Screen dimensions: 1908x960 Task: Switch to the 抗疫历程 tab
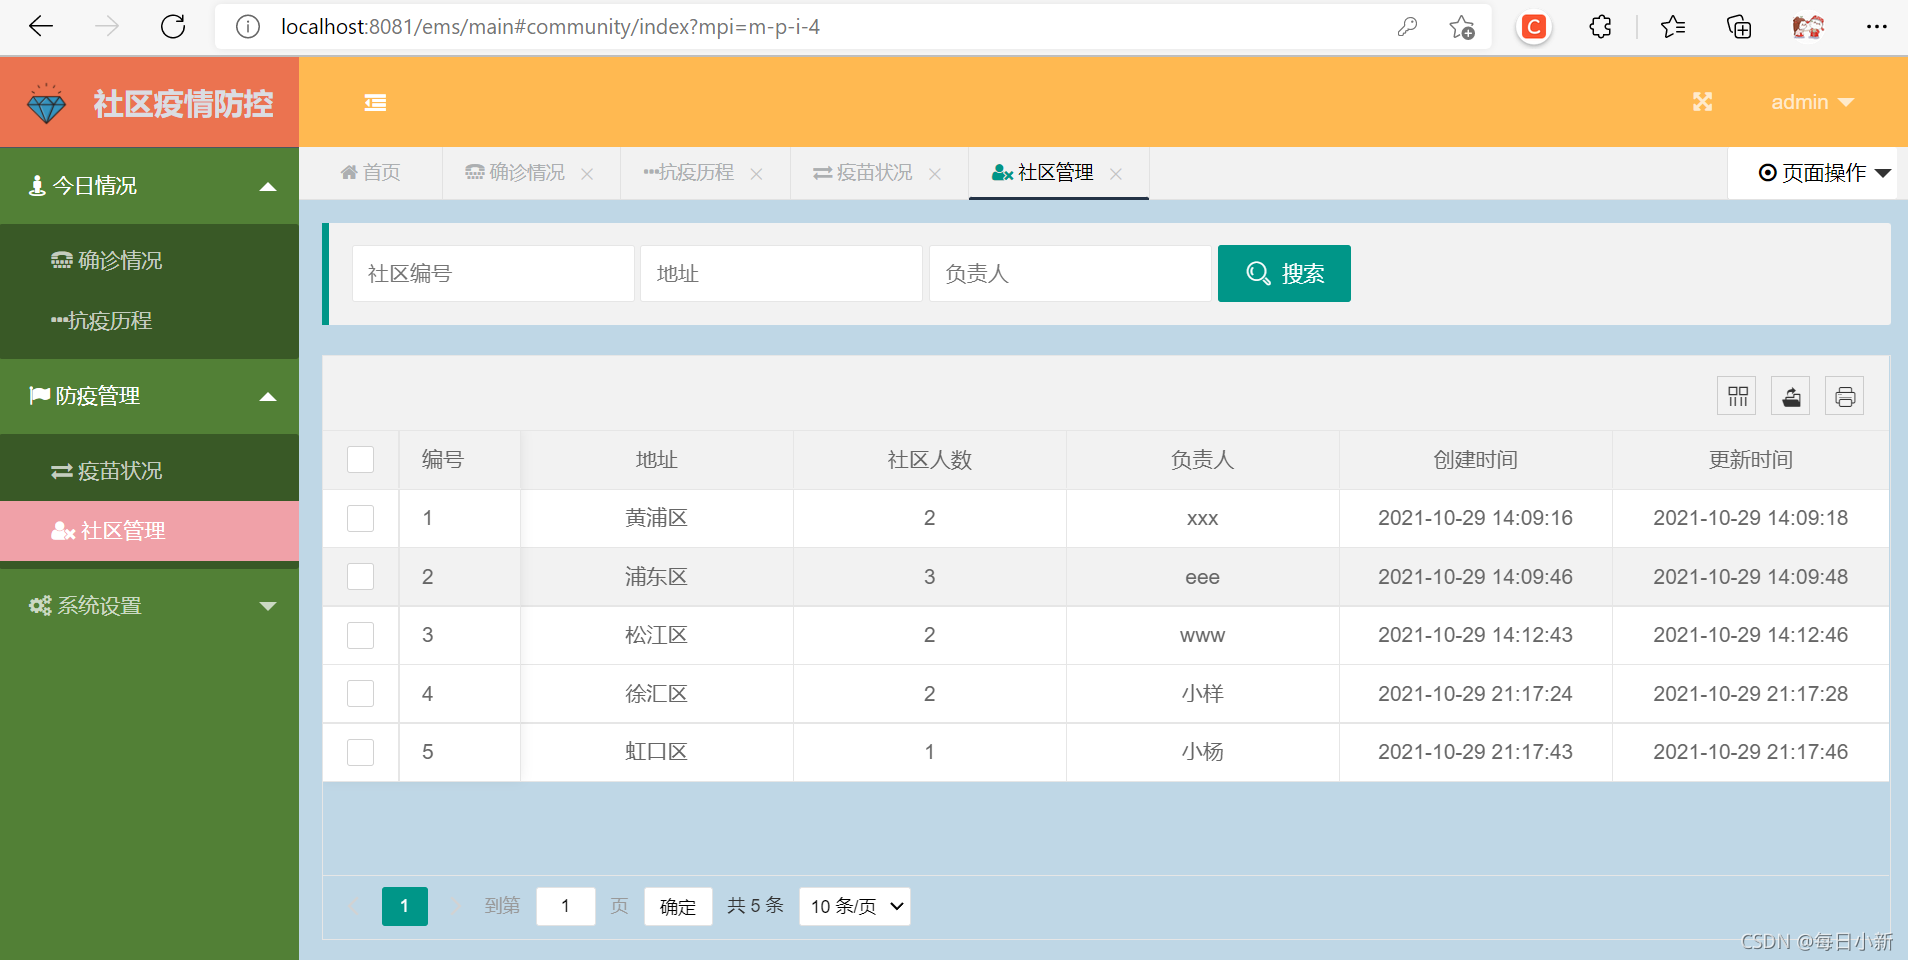click(x=688, y=173)
